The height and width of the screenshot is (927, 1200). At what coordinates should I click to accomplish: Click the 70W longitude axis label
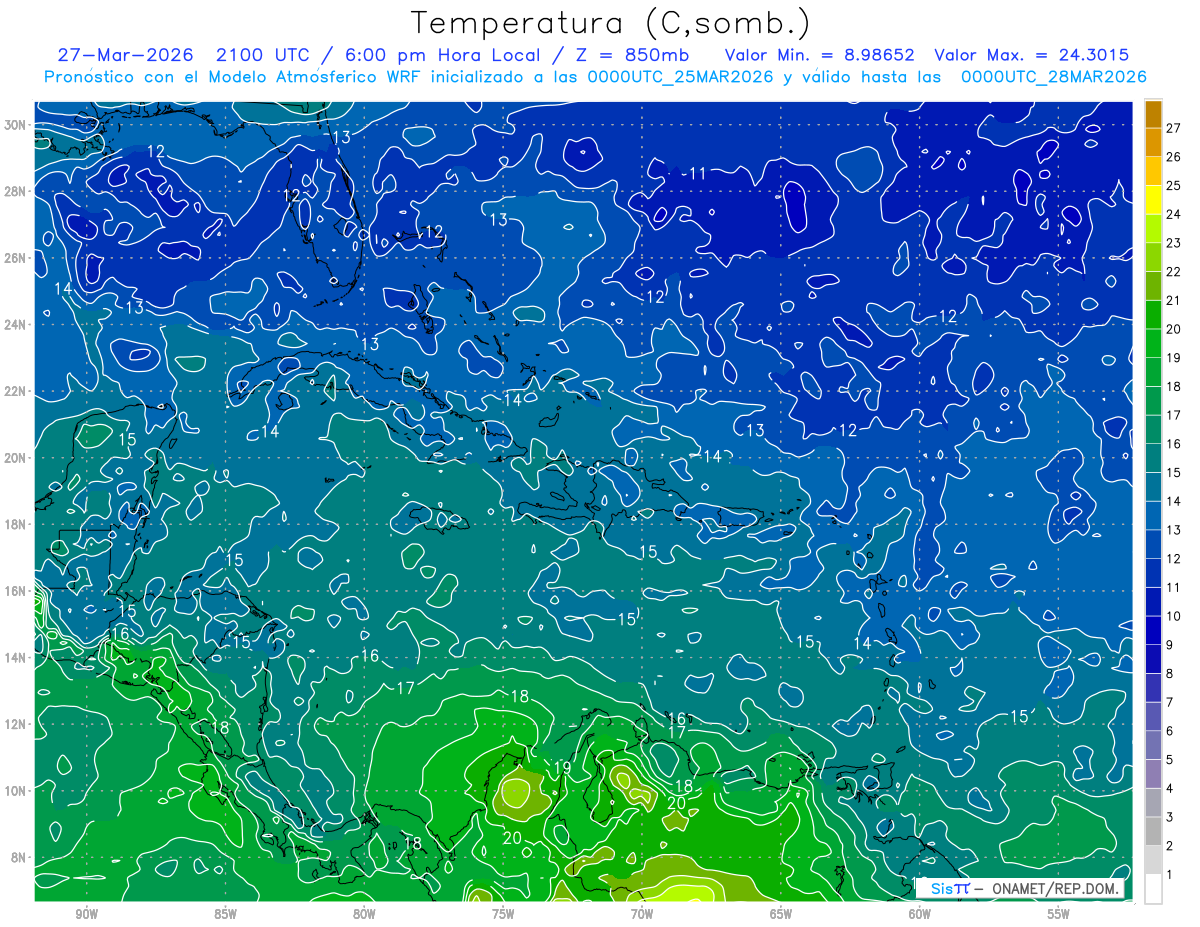(x=641, y=913)
